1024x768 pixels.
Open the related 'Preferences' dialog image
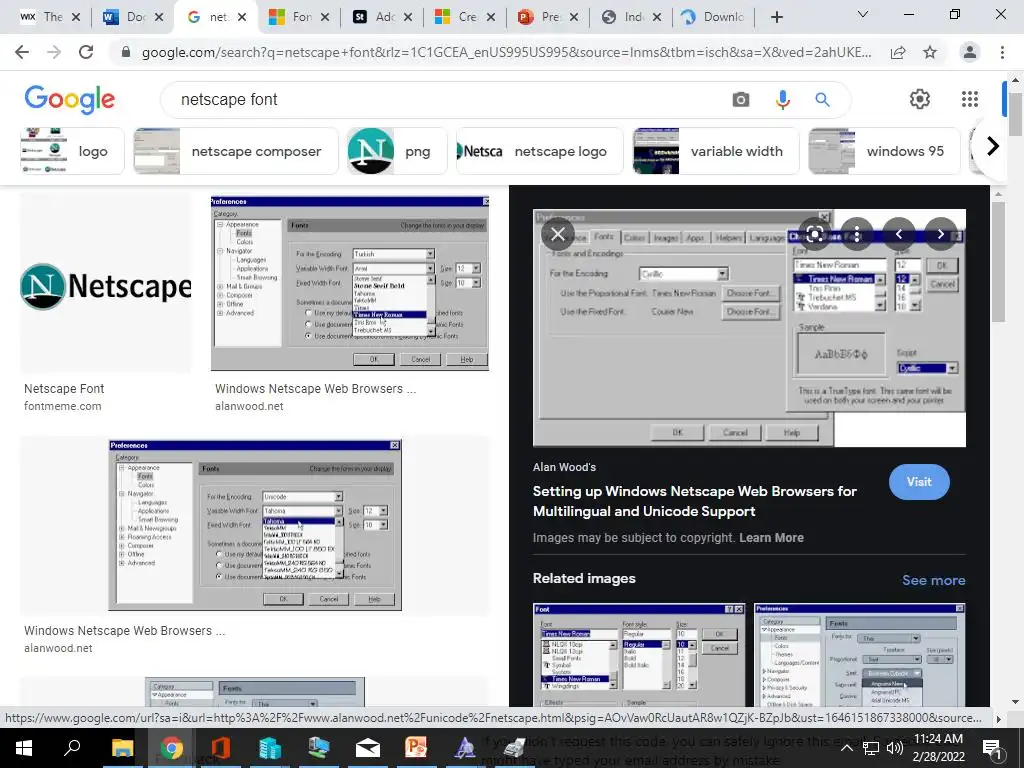(859, 654)
